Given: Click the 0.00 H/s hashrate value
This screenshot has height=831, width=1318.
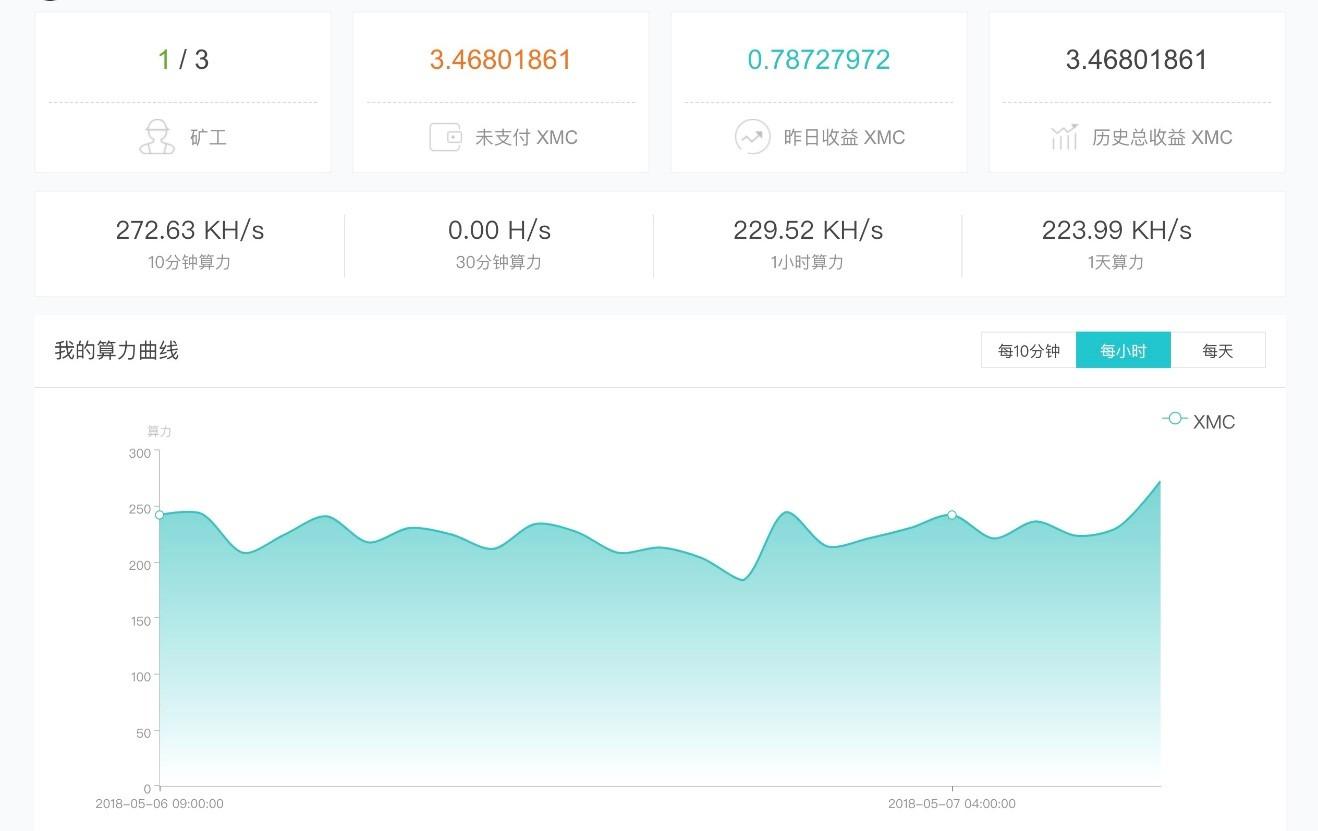Looking at the screenshot, I should coord(499,230).
